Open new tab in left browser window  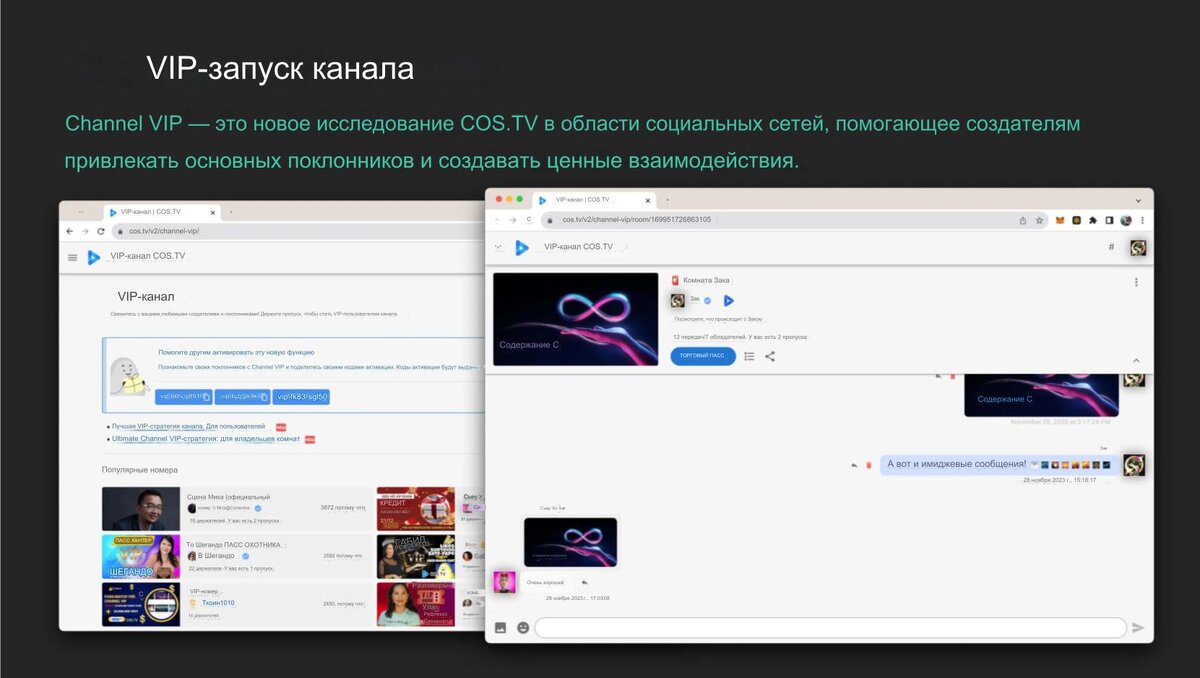[231, 212]
